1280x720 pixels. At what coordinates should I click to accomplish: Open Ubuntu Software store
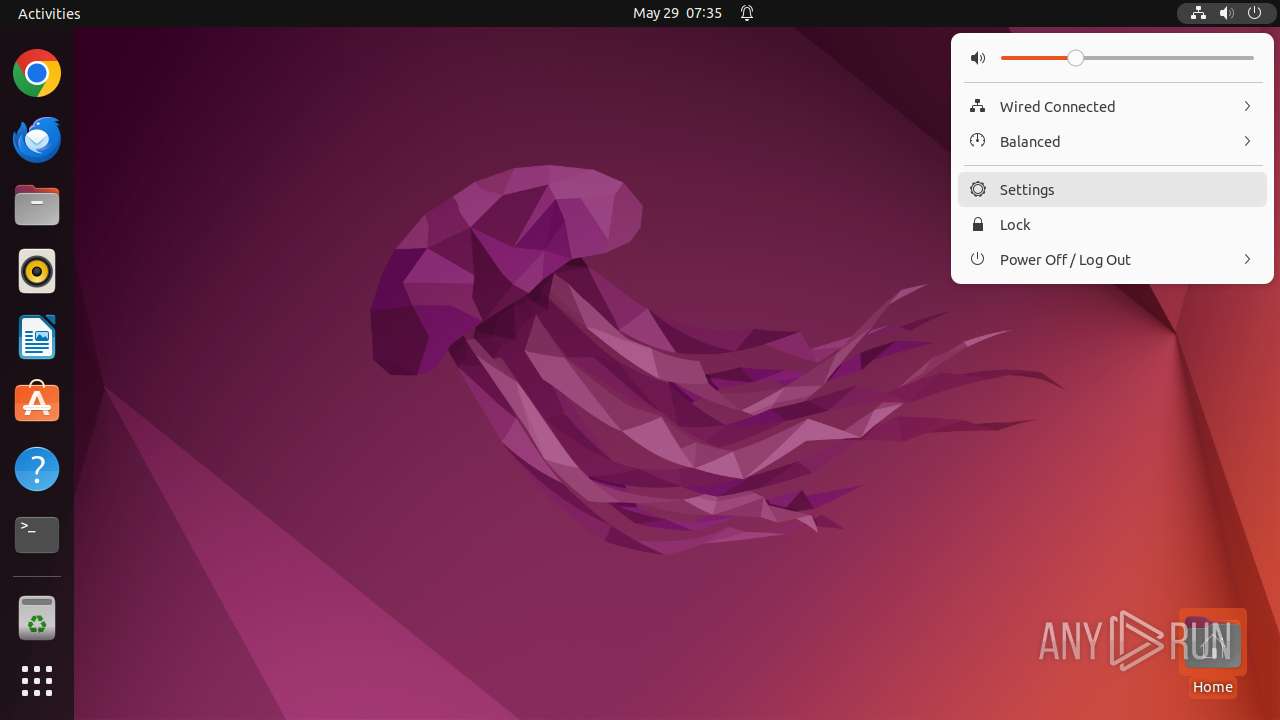pyautogui.click(x=37, y=403)
